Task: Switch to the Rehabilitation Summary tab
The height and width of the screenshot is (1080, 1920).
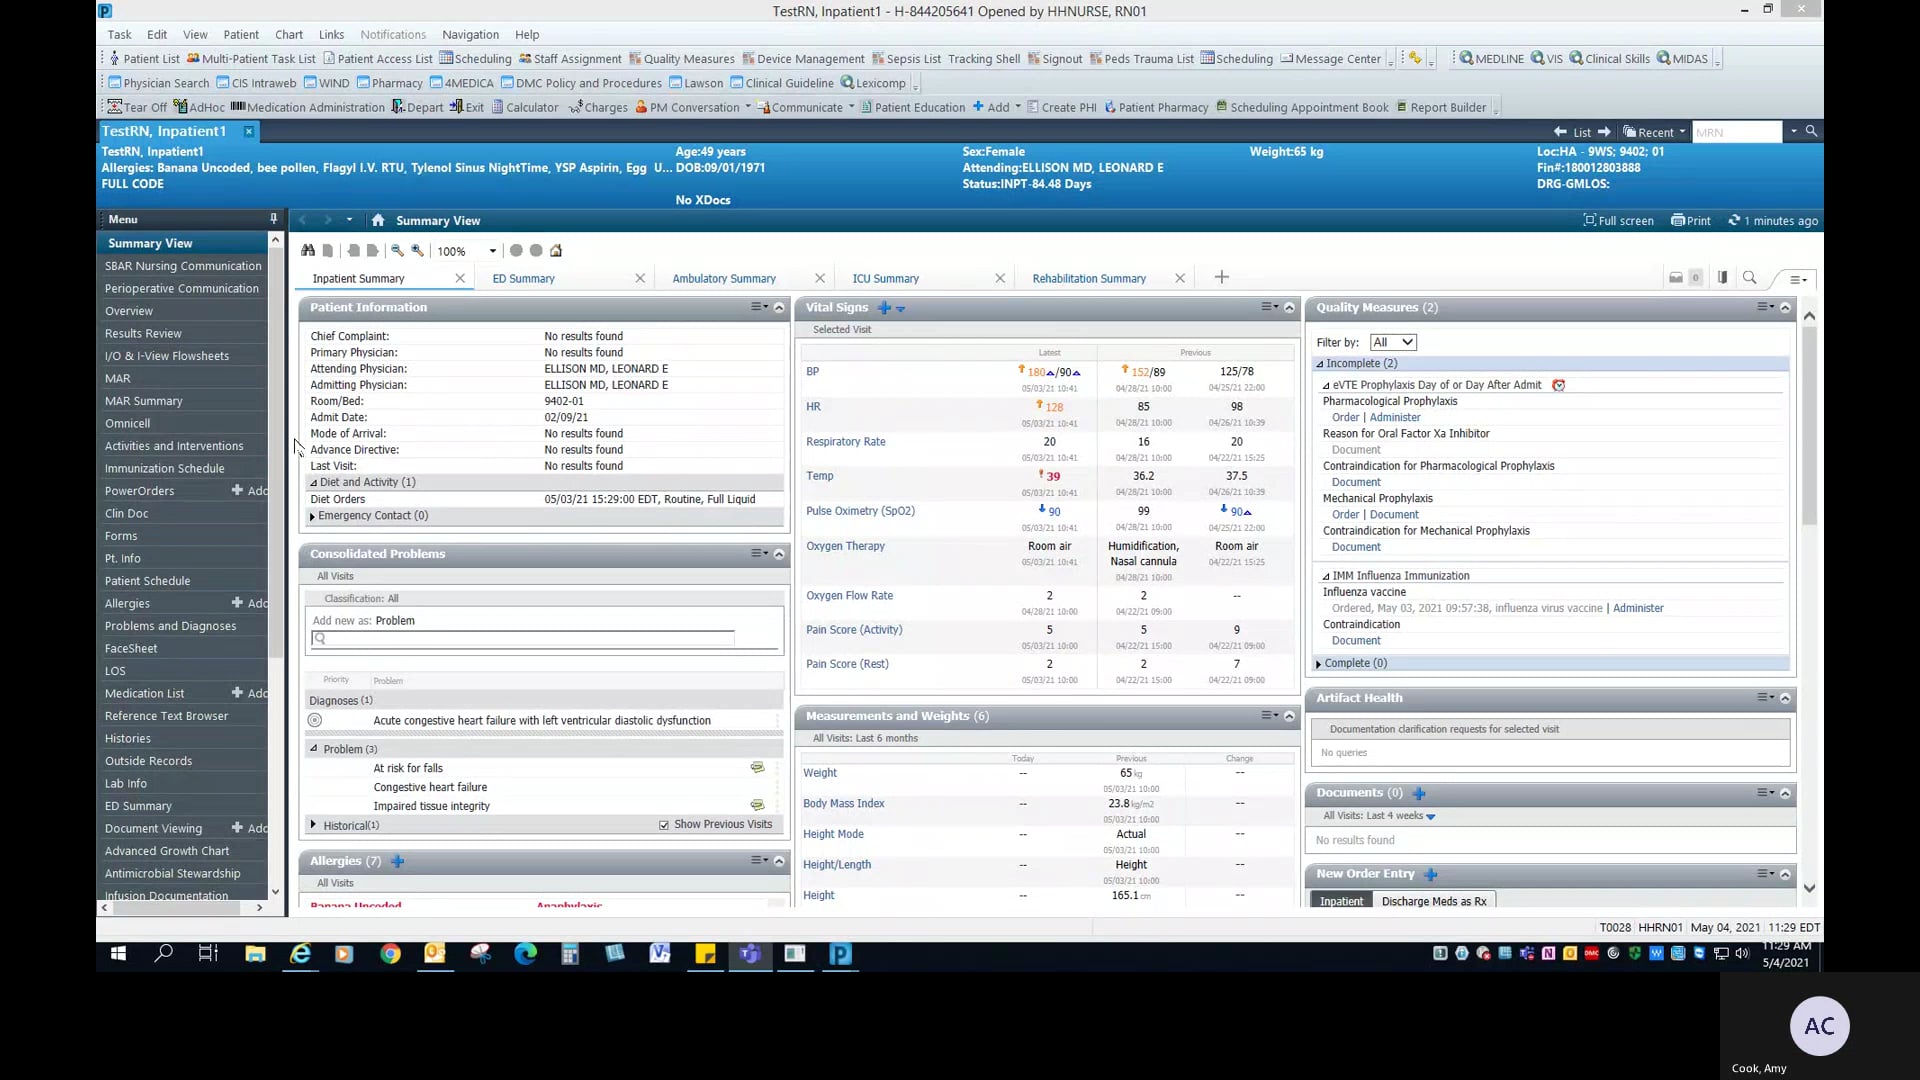Action: click(x=1089, y=279)
